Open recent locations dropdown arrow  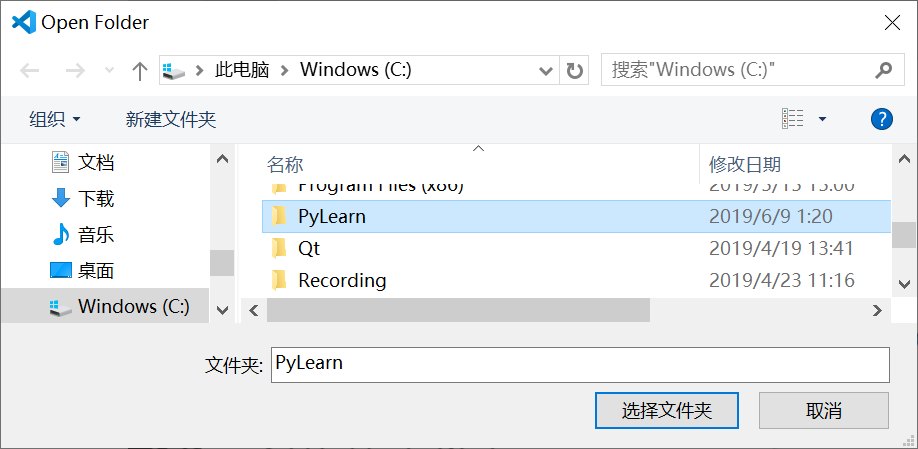click(x=109, y=70)
